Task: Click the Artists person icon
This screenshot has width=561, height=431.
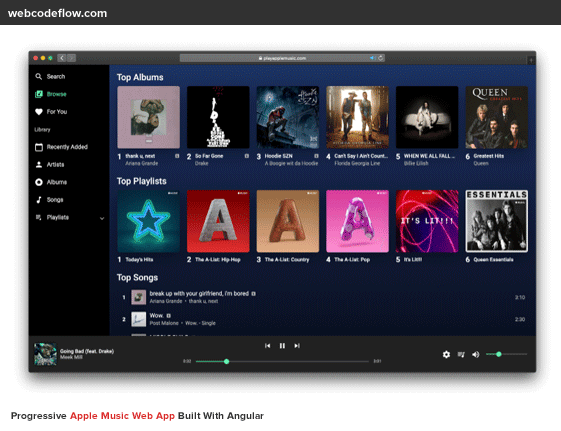Action: (39, 165)
